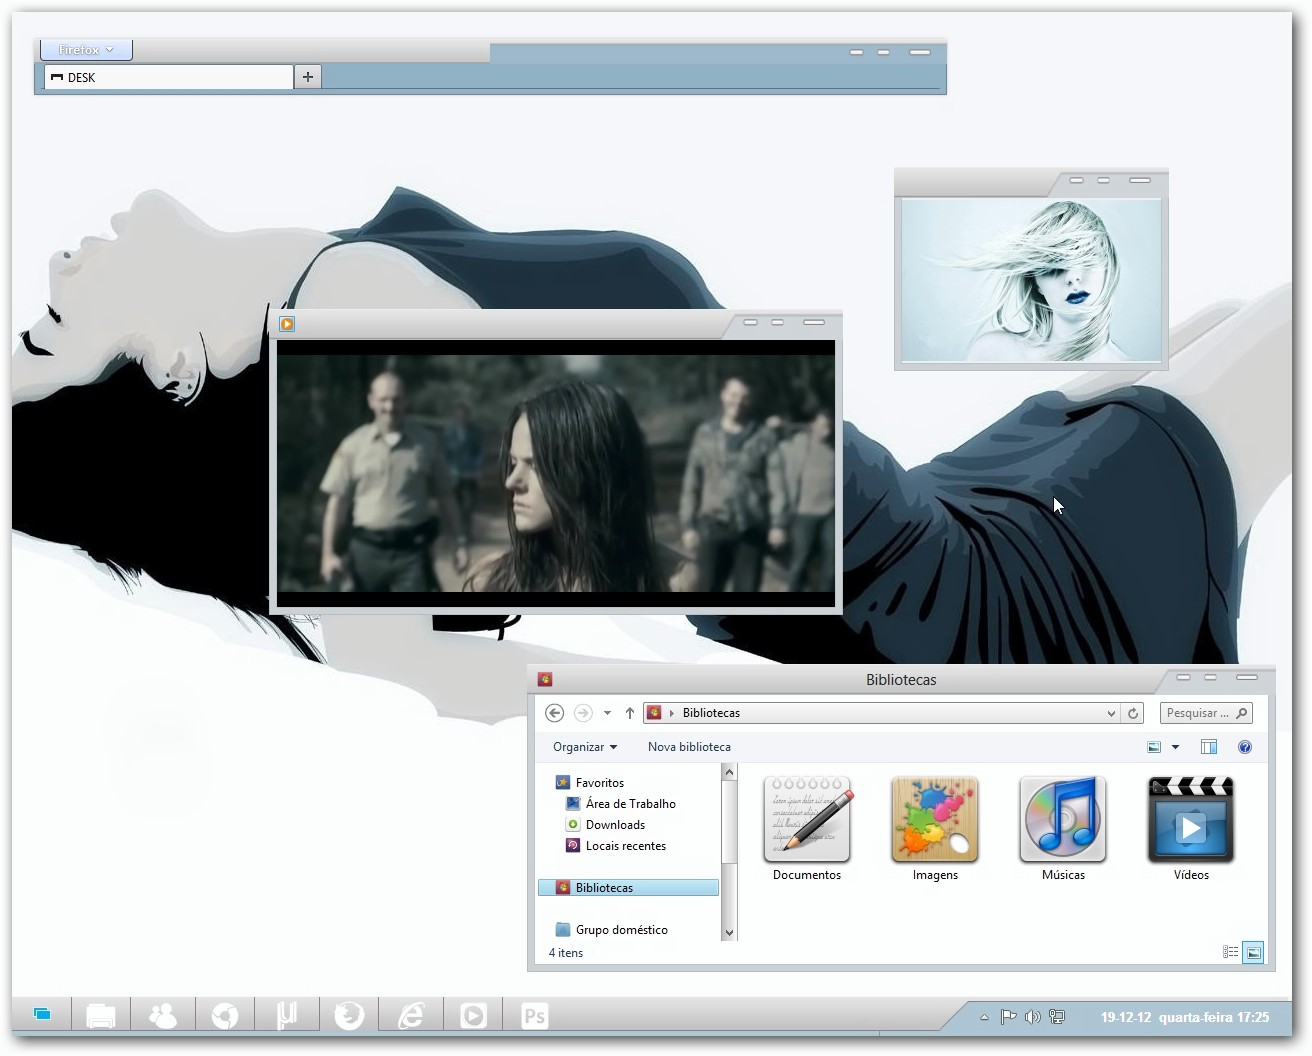1312x1056 pixels.
Task: Toggle the preview pane
Action: tap(1209, 747)
